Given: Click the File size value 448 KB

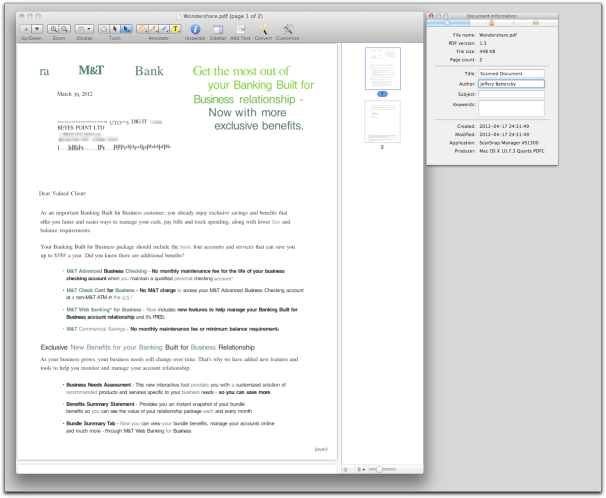Looking at the screenshot, I should (487, 51).
